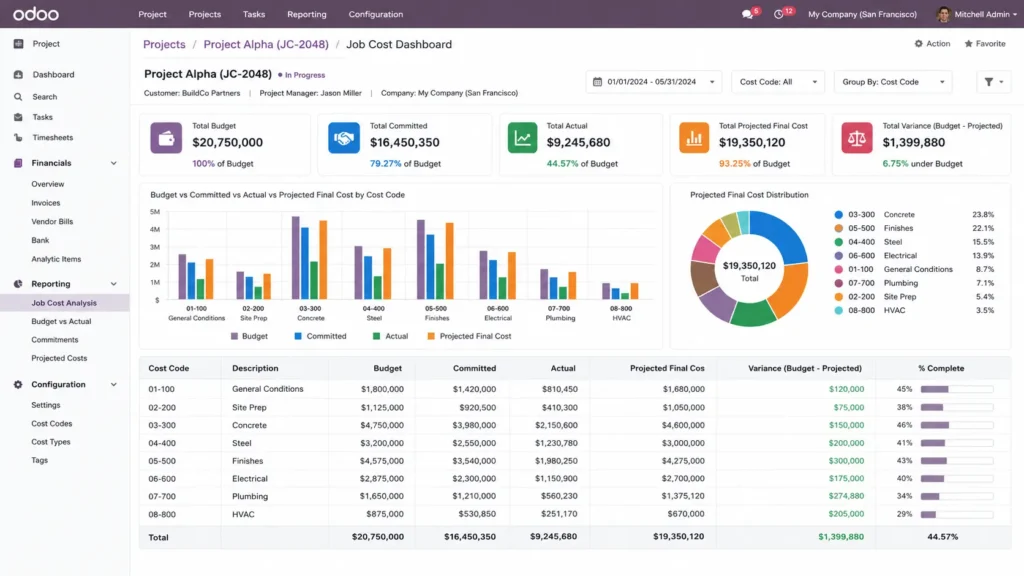Click the Total Budget wallet icon
1024x576 pixels.
click(x=167, y=138)
